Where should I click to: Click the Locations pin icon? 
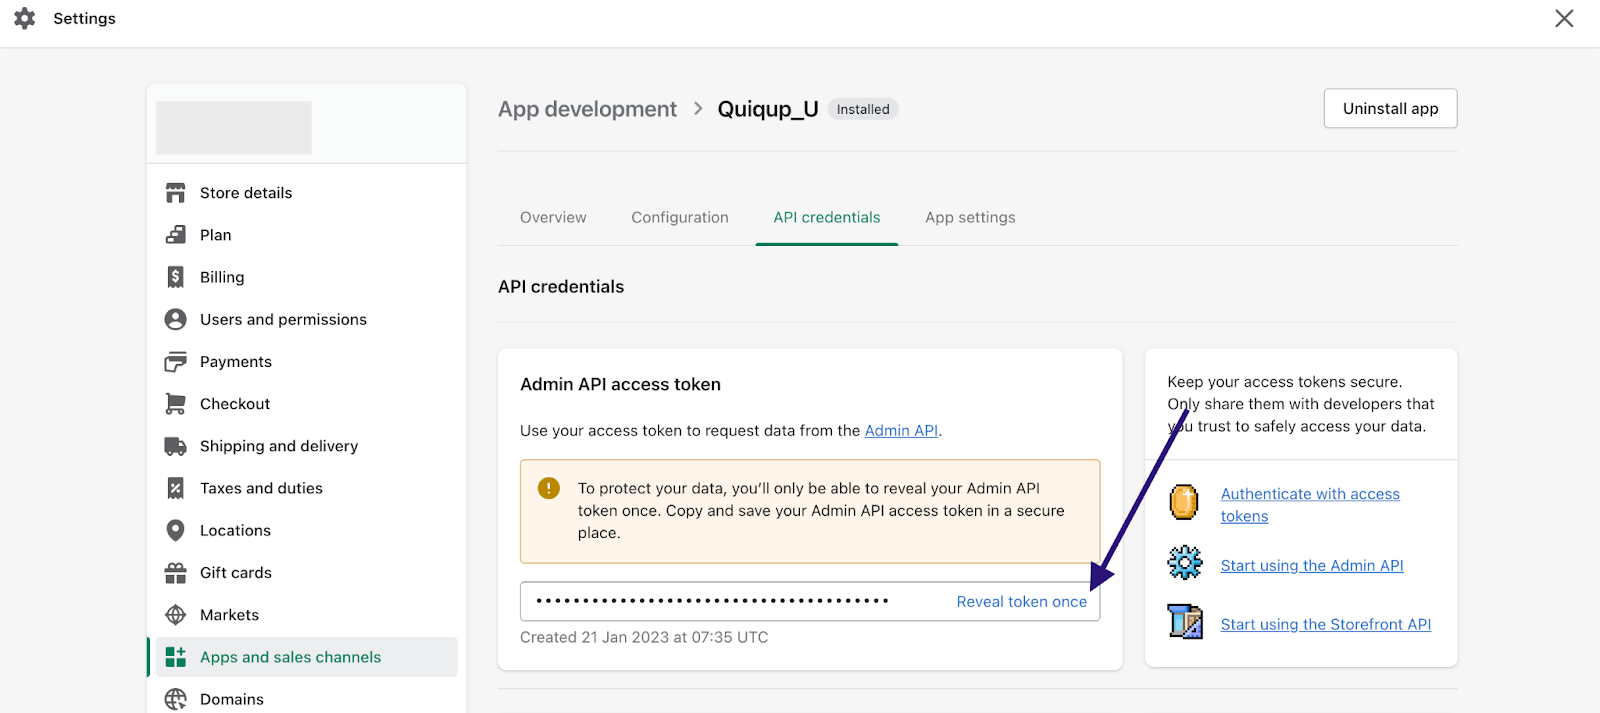tap(176, 530)
